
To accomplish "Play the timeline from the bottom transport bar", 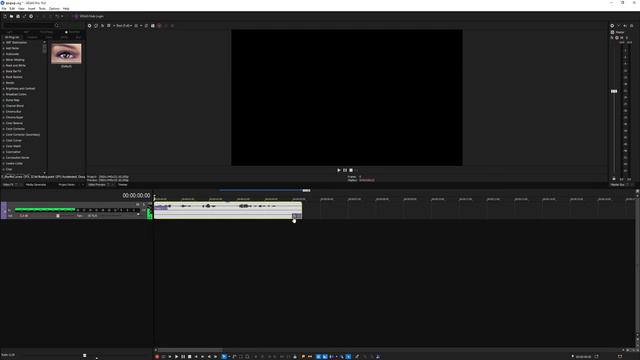I will pyautogui.click(x=177, y=357).
